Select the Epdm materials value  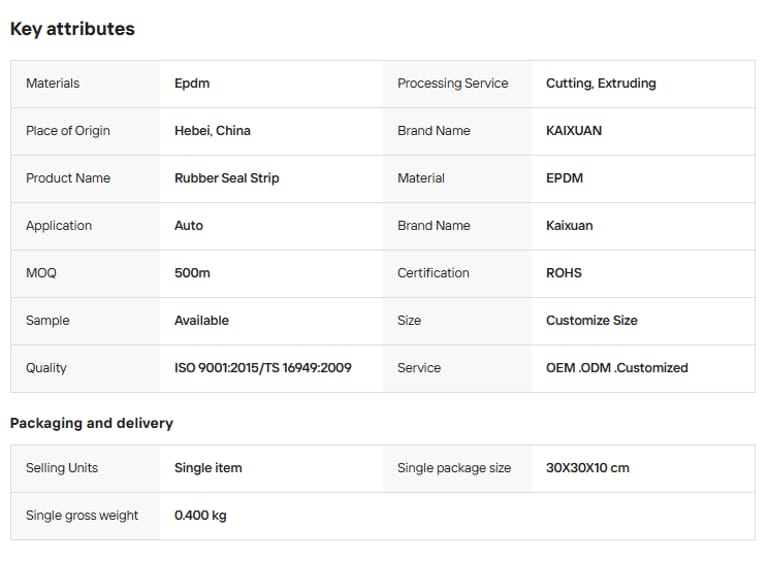pyautogui.click(x=192, y=83)
